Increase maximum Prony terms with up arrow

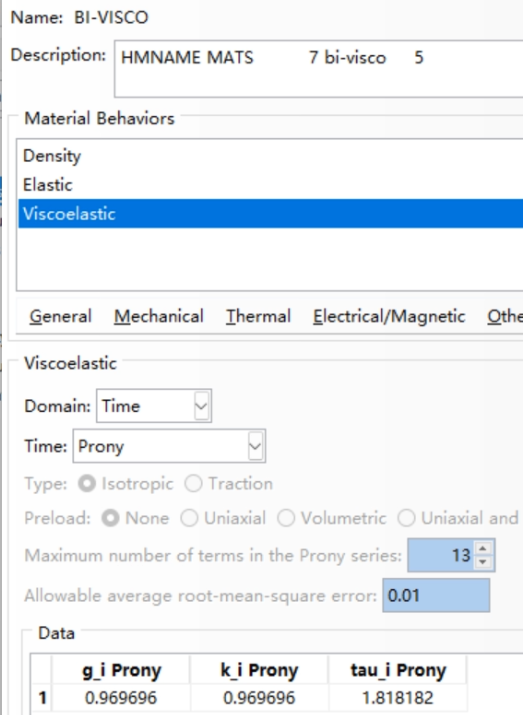tap(482, 548)
